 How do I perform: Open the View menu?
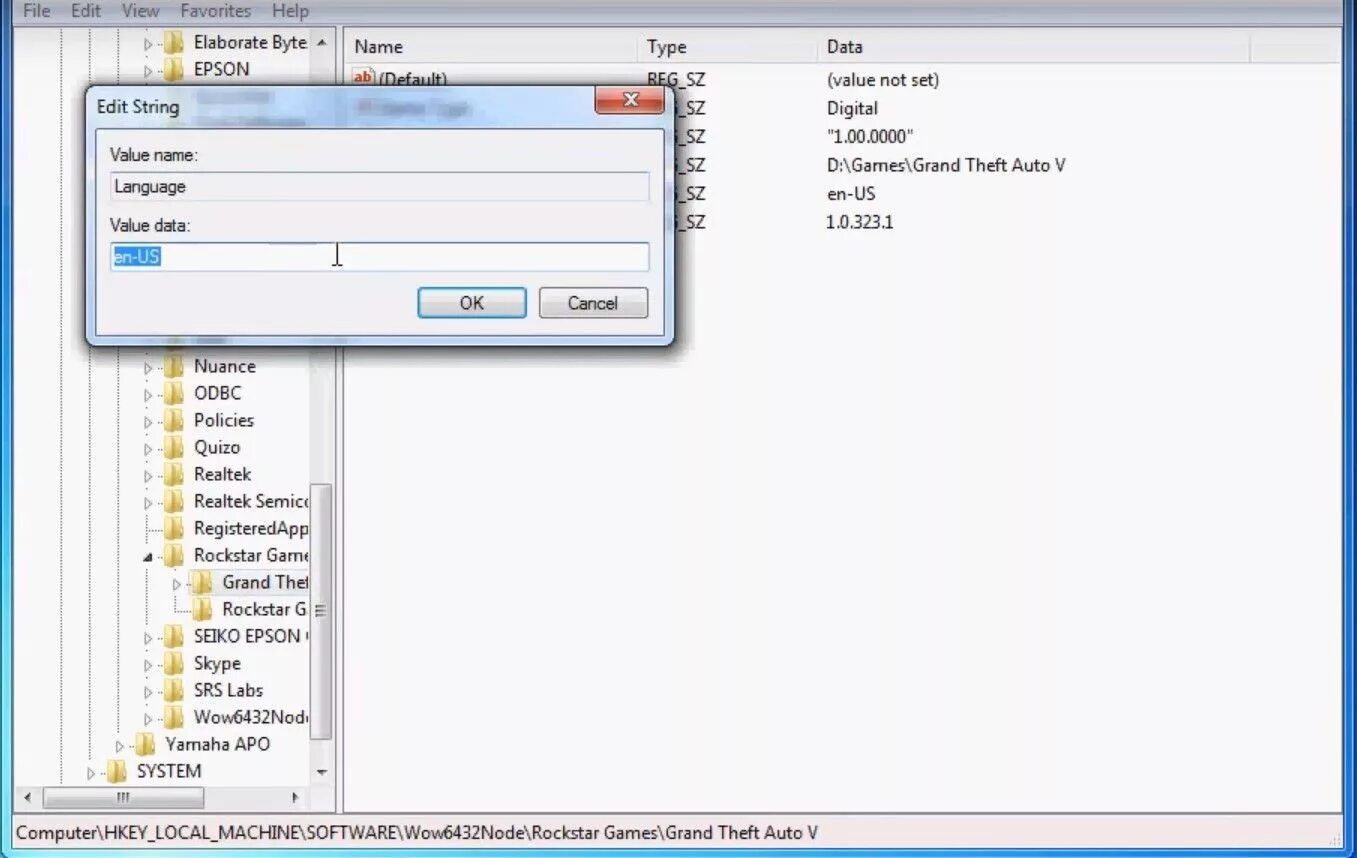pyautogui.click(x=140, y=11)
